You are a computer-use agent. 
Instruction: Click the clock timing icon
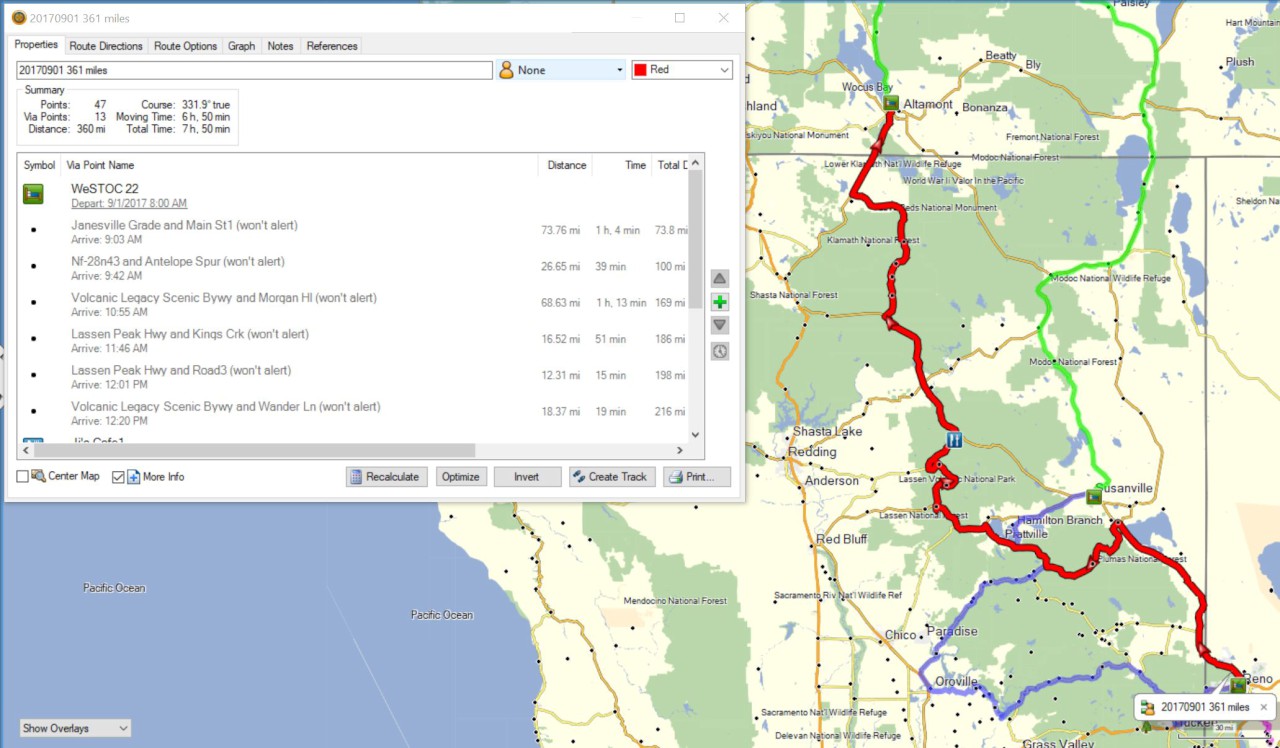coord(720,351)
